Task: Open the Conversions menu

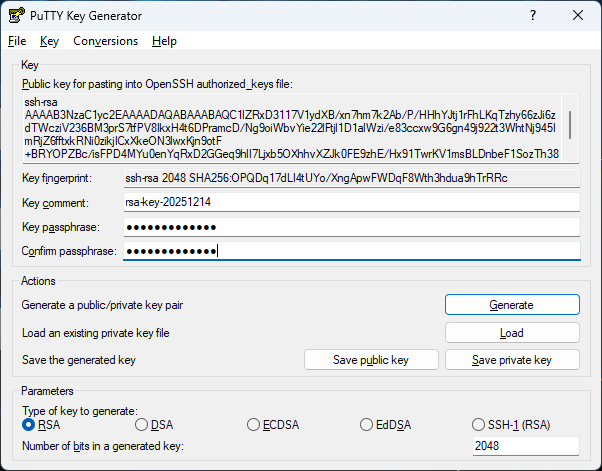Action: (x=105, y=41)
